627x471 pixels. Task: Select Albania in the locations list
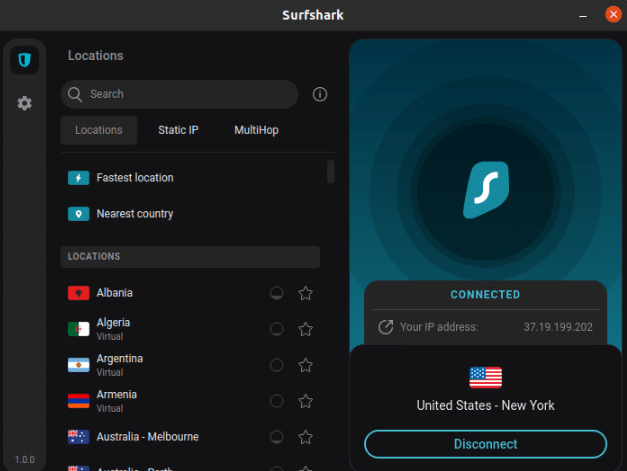(190, 293)
